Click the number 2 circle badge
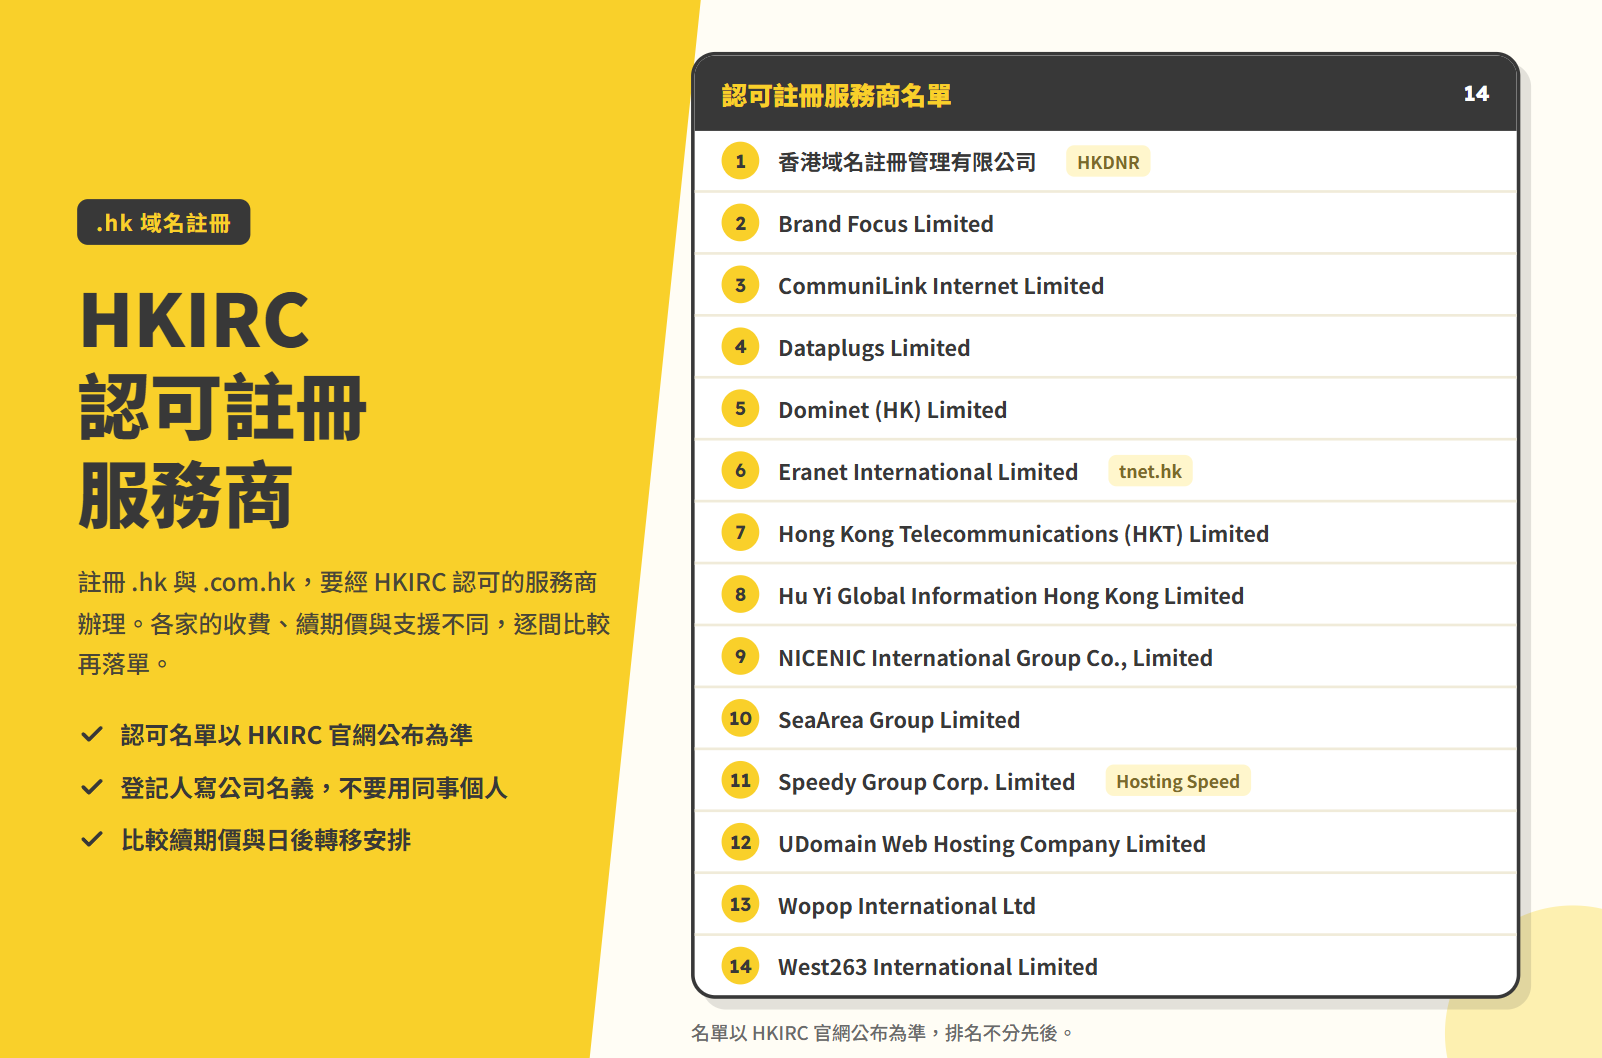 pos(740,223)
